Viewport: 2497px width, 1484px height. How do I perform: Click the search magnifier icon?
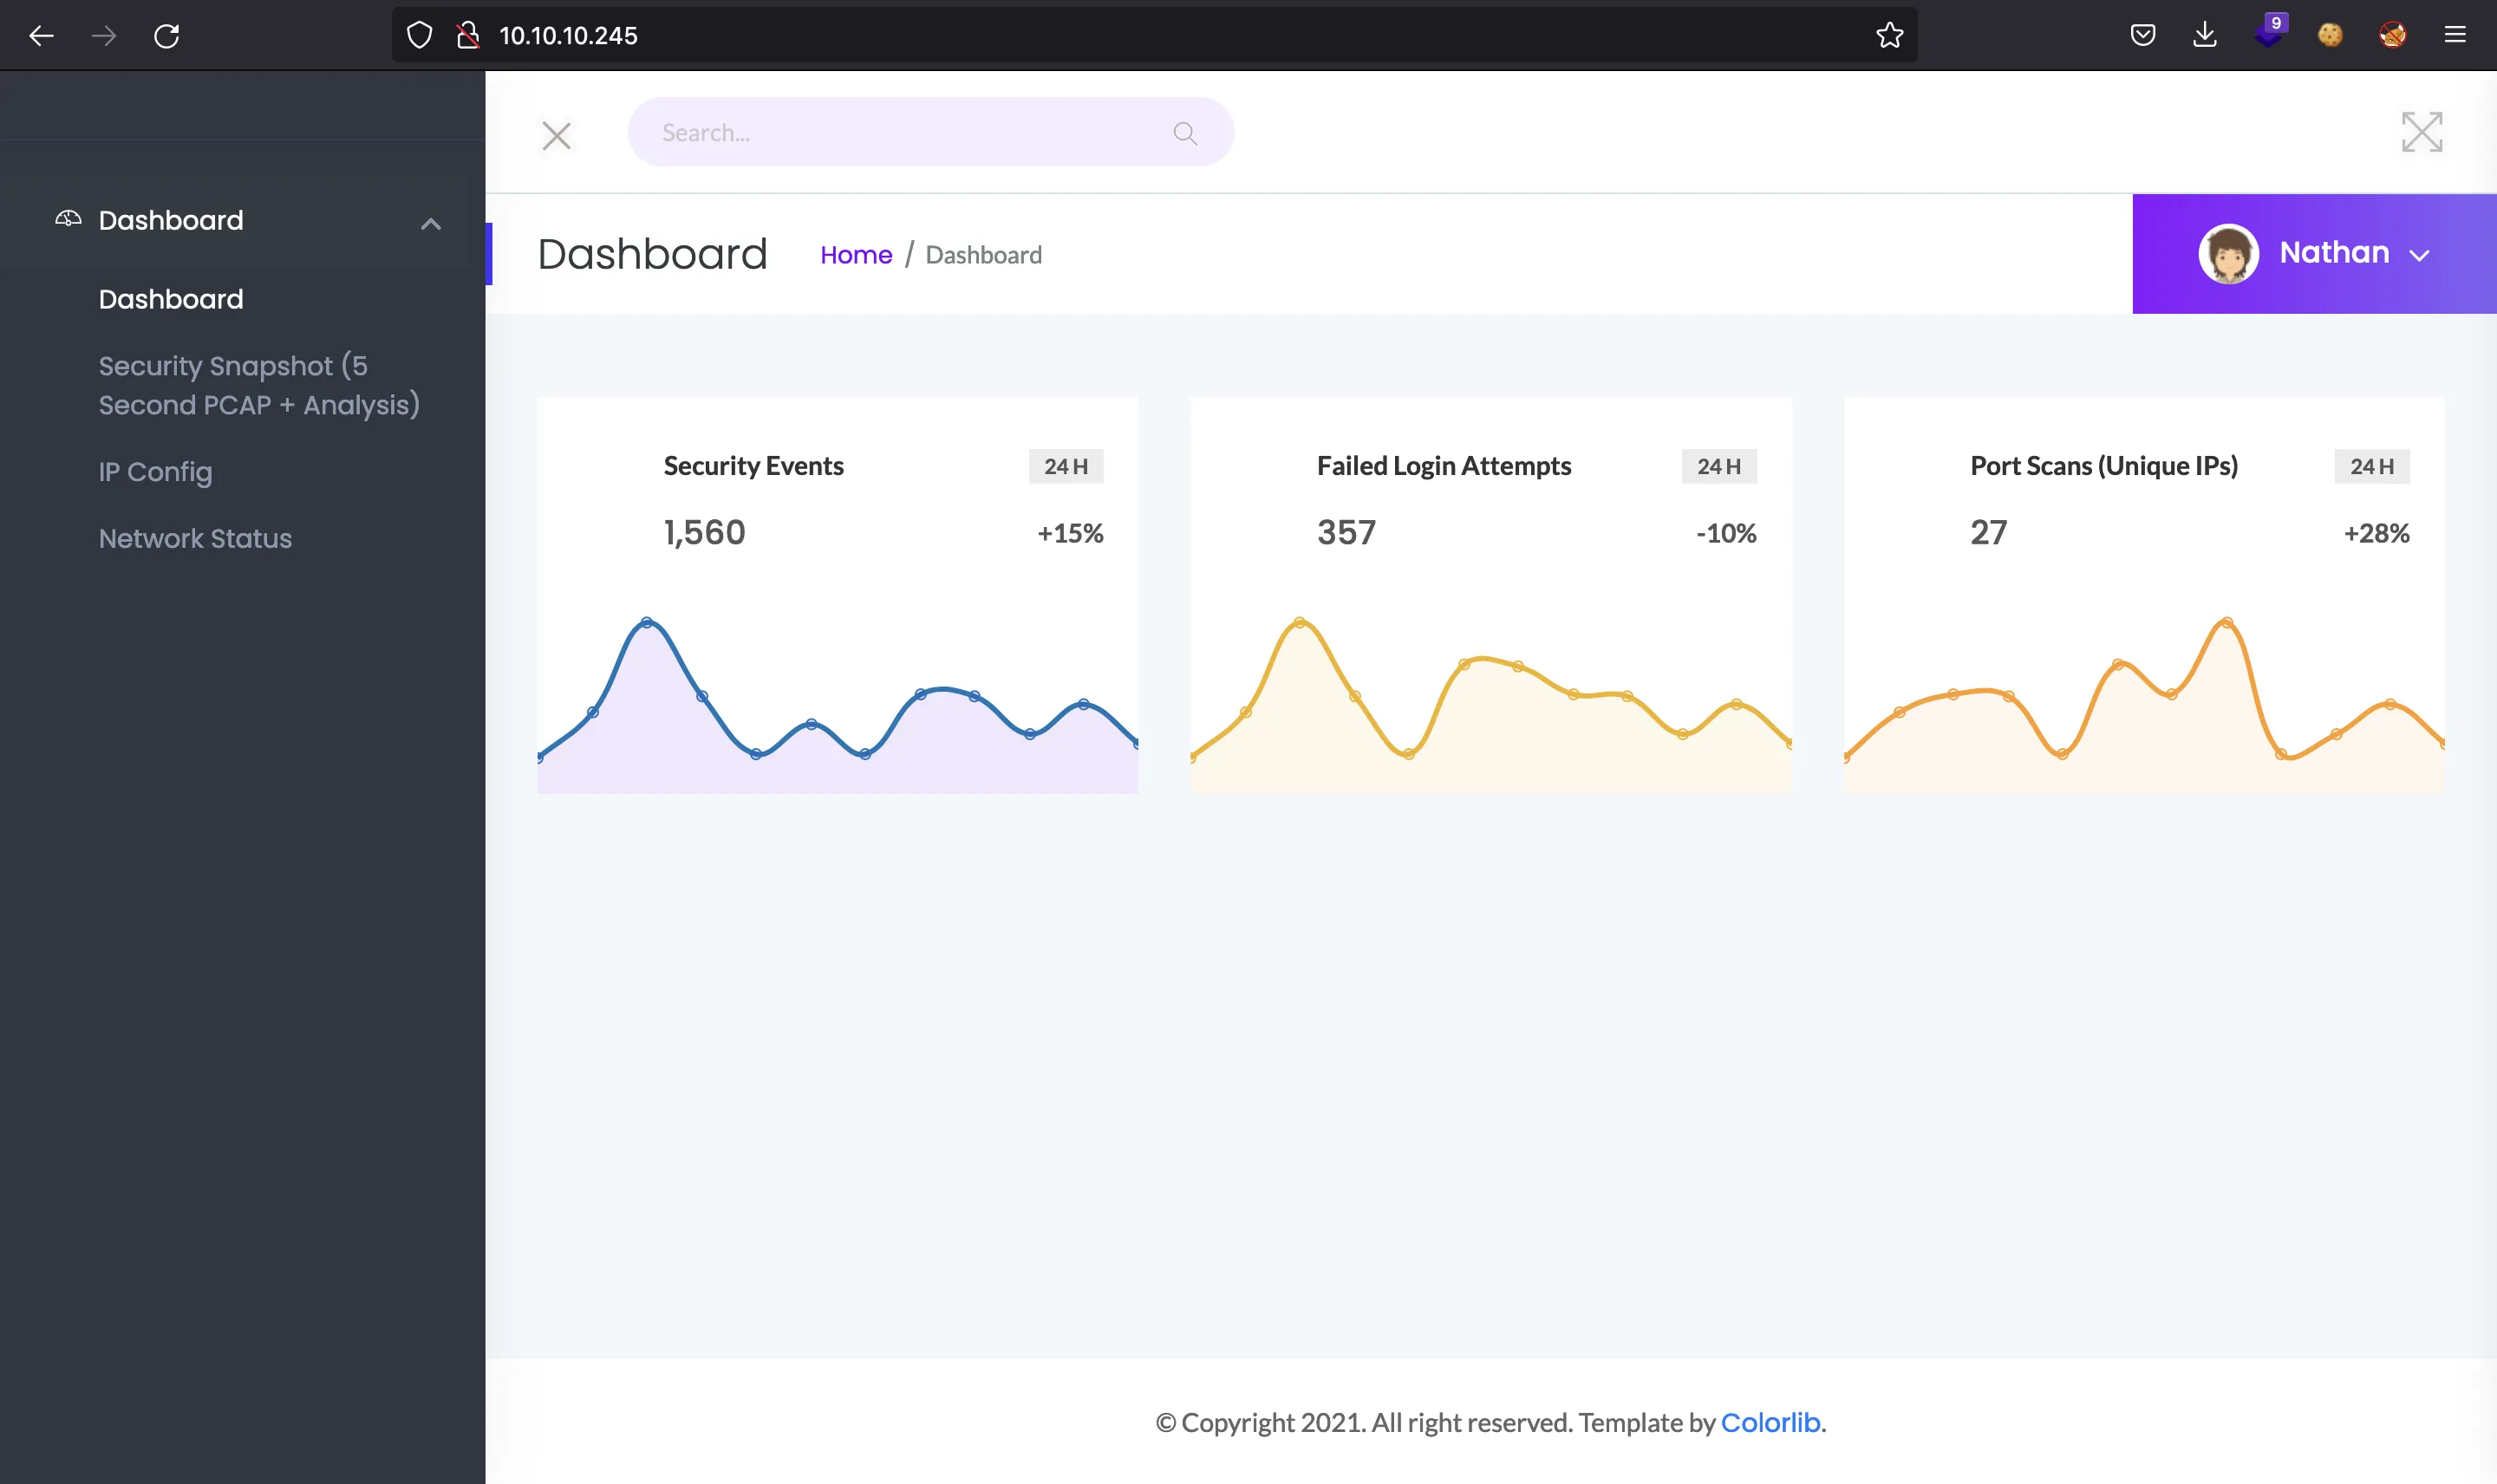[1186, 133]
